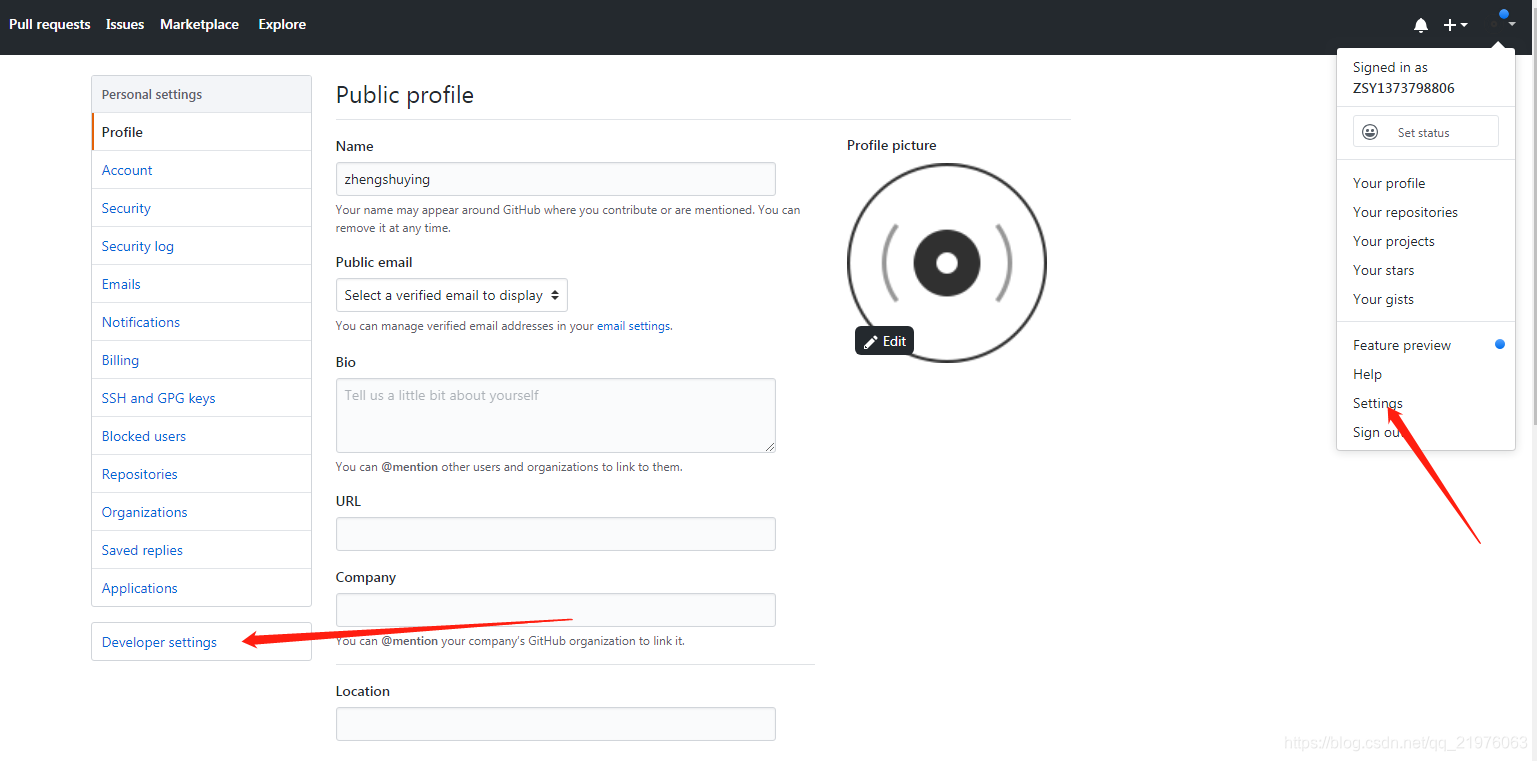Open Applications settings in sidebar
1537x761 pixels.
[202, 588]
